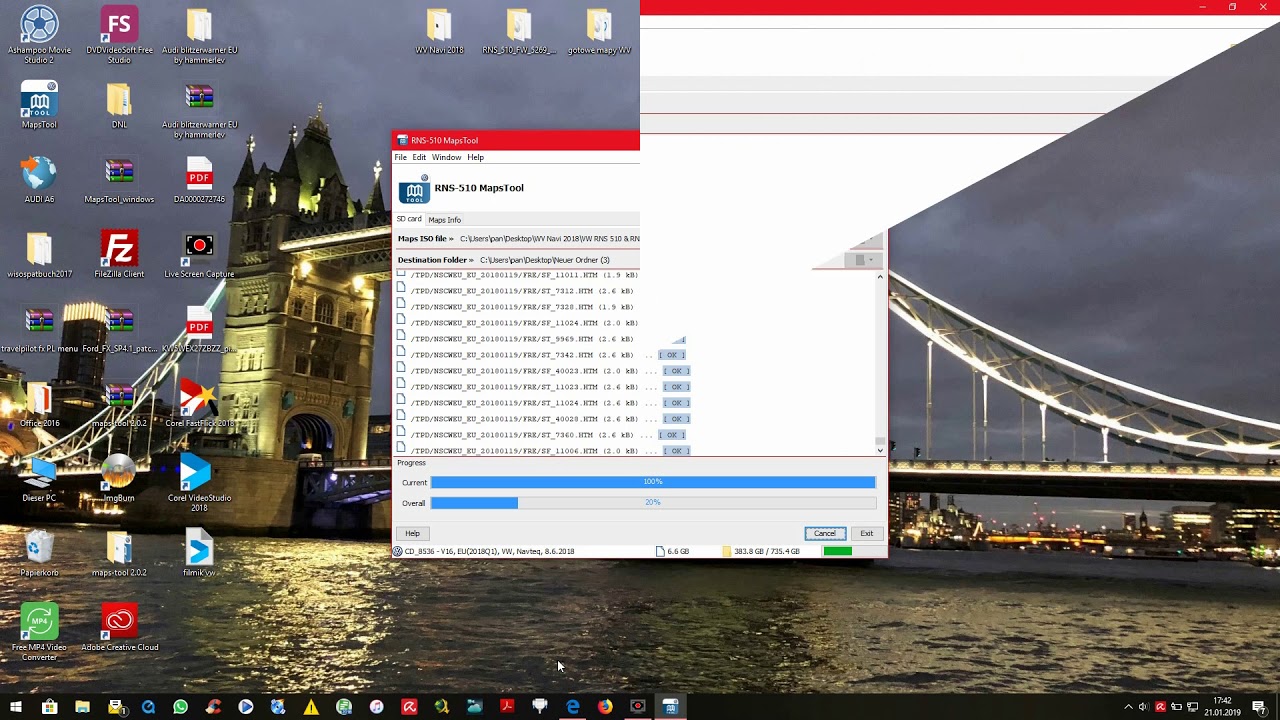Open the DNL folder on desktop
This screenshot has height=720, width=1280.
click(119, 105)
